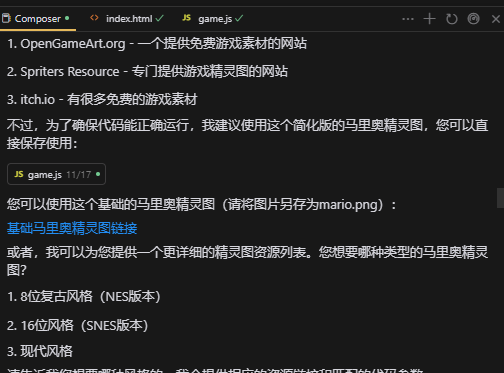Open the more options ellipsis menu
This screenshot has width=504, height=373.
coord(408,19)
